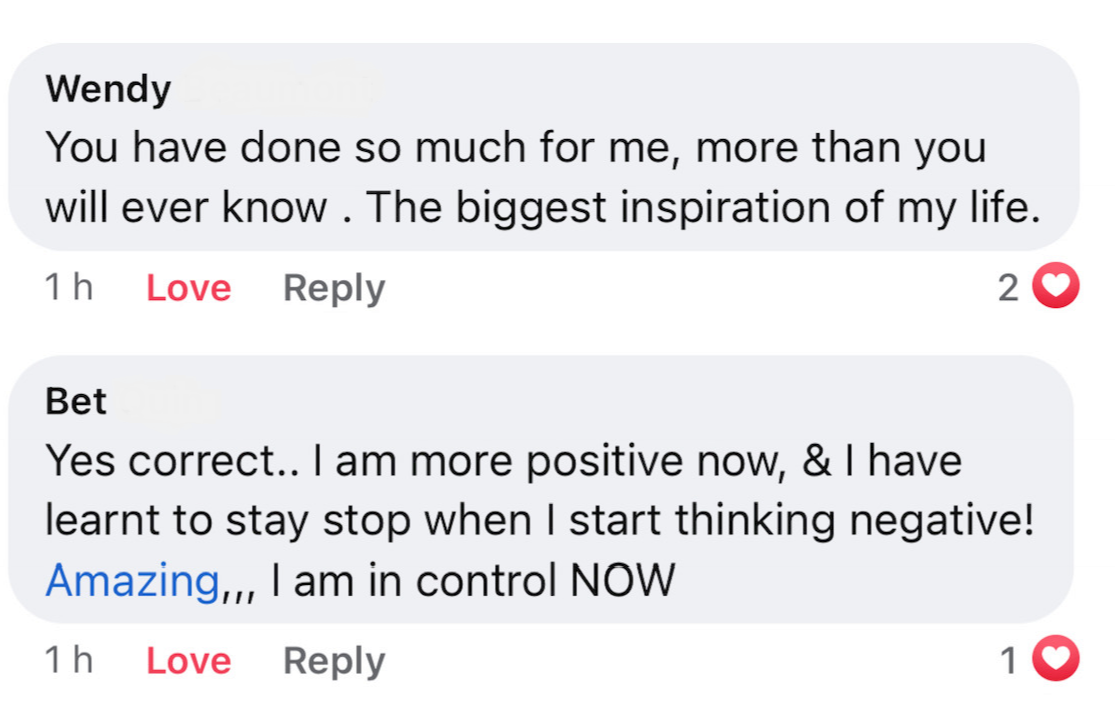1115x712 pixels.
Task: Click the words 'will ever know' in Wendy's comment
Action: click(186, 207)
